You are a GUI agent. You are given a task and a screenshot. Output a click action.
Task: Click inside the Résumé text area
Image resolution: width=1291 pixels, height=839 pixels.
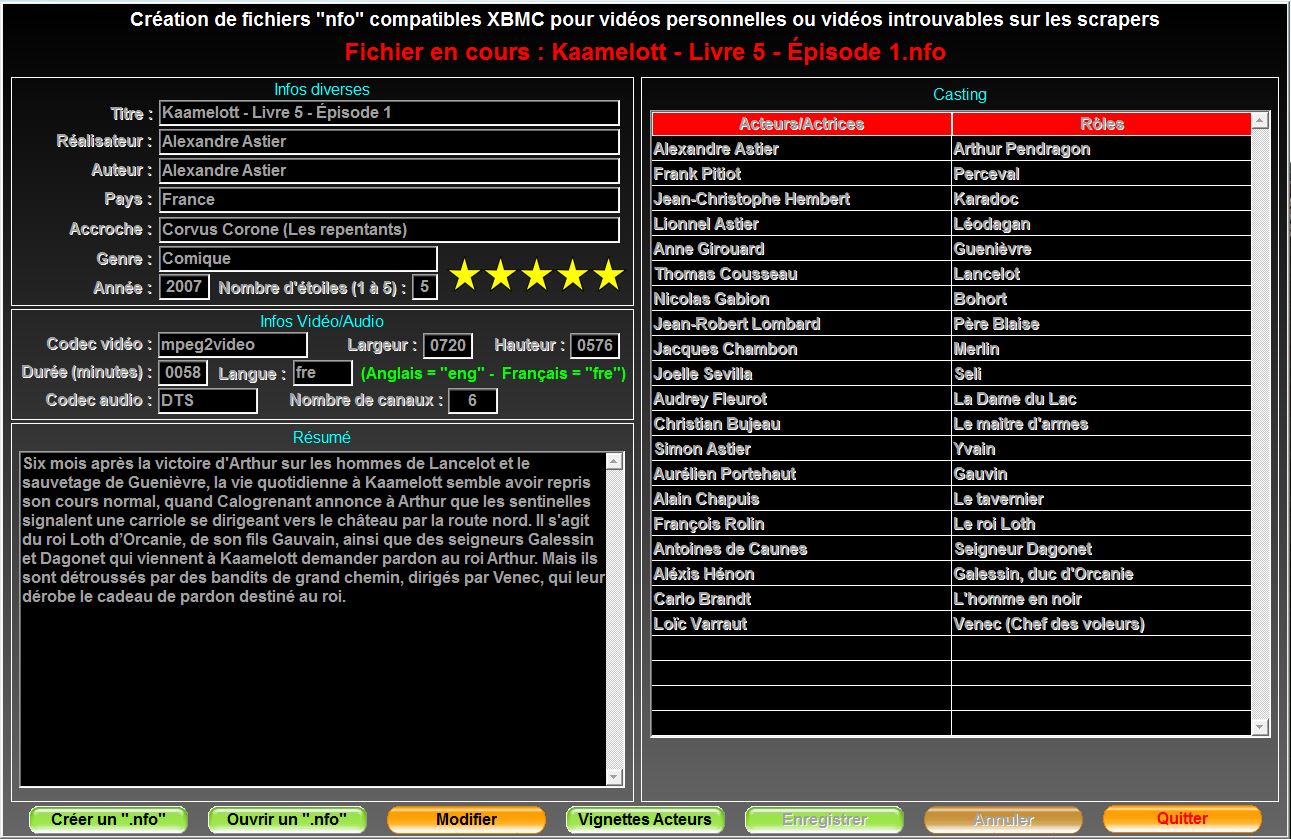click(313, 619)
